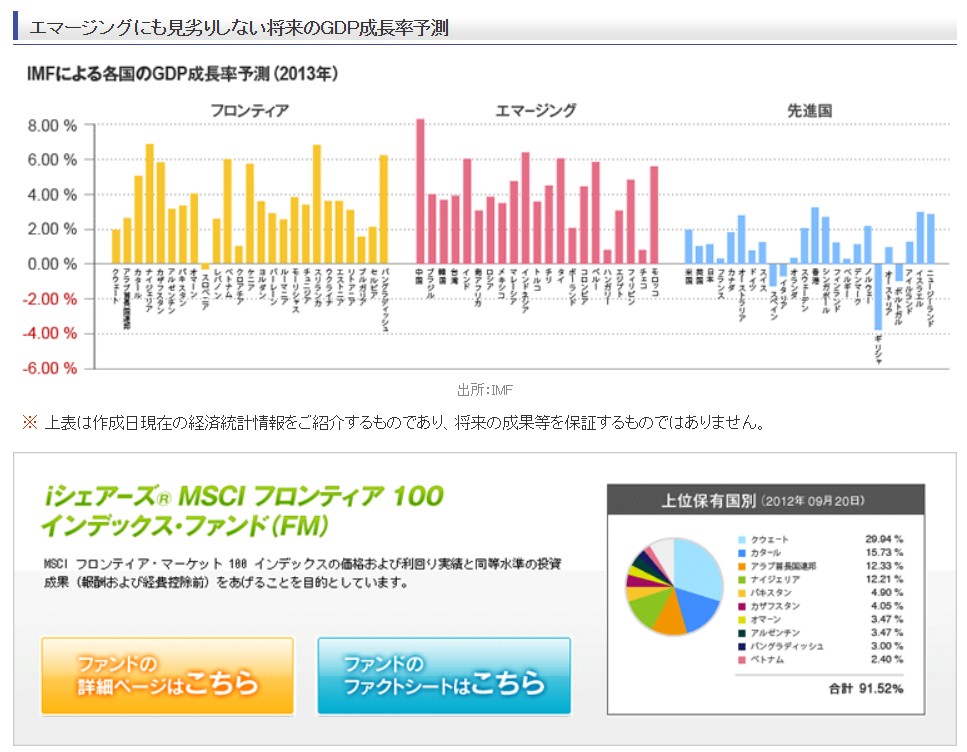The image size is (967, 752).
Task: Click the 3.00 % value
Action: coord(887,646)
